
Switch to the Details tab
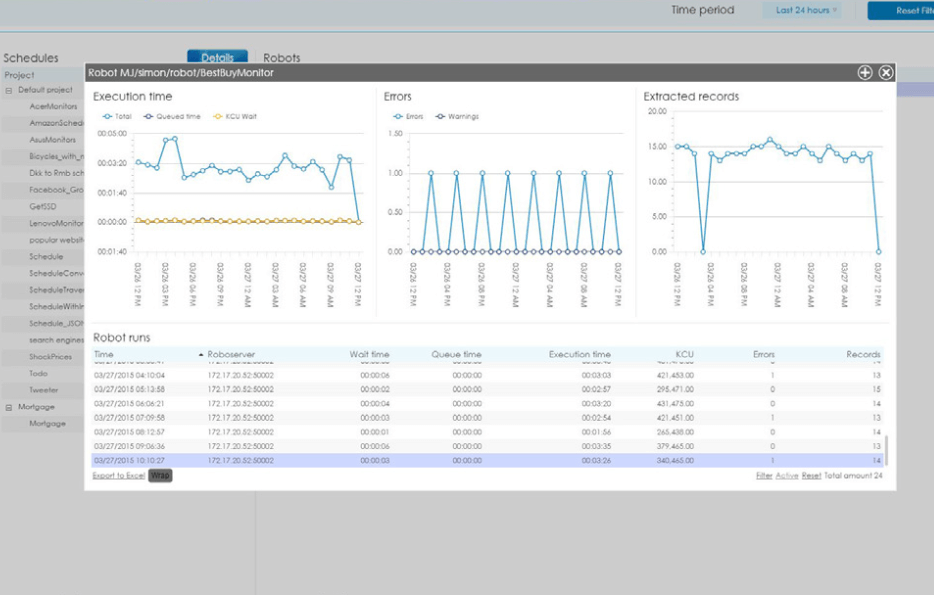click(x=217, y=57)
